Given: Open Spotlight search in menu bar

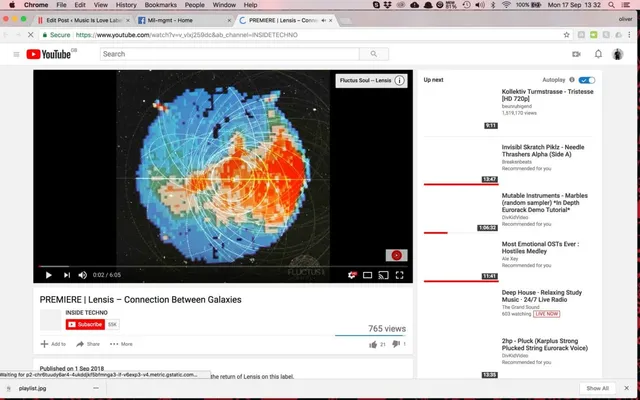Looking at the screenshot, I should pyautogui.click(x=611, y=5).
